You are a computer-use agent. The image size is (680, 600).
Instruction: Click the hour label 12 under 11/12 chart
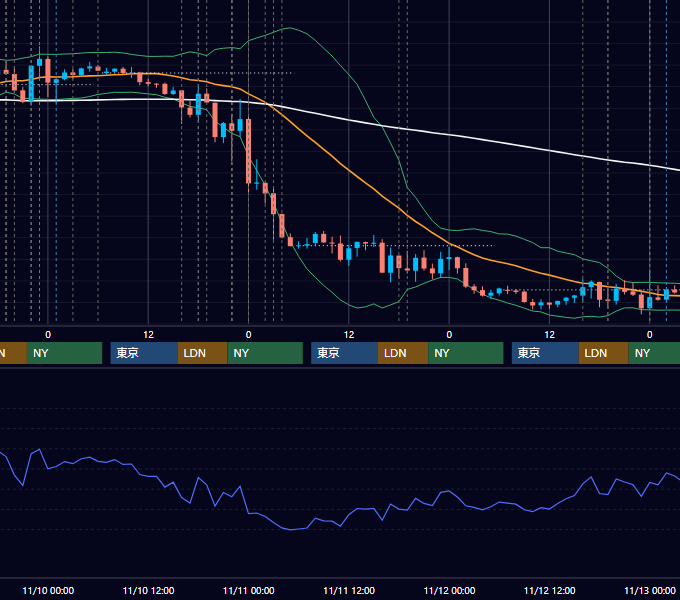pyautogui.click(x=549, y=335)
